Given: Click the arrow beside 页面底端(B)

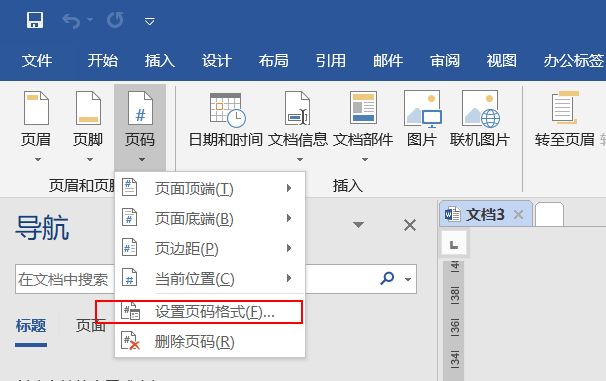Looking at the screenshot, I should [x=289, y=218].
